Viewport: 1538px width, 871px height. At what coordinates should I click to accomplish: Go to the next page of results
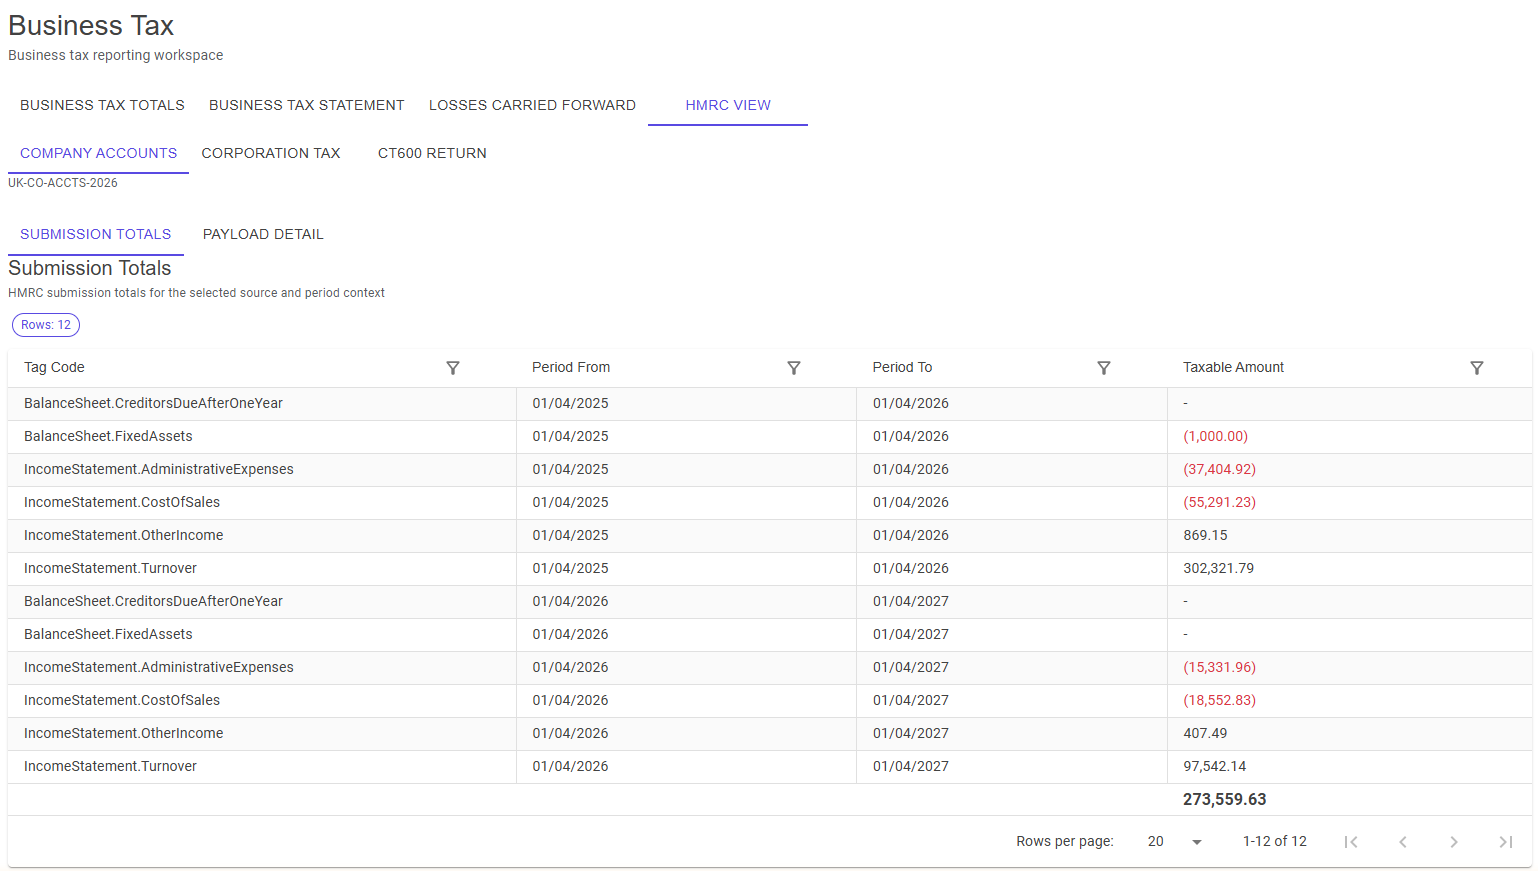point(1454,842)
